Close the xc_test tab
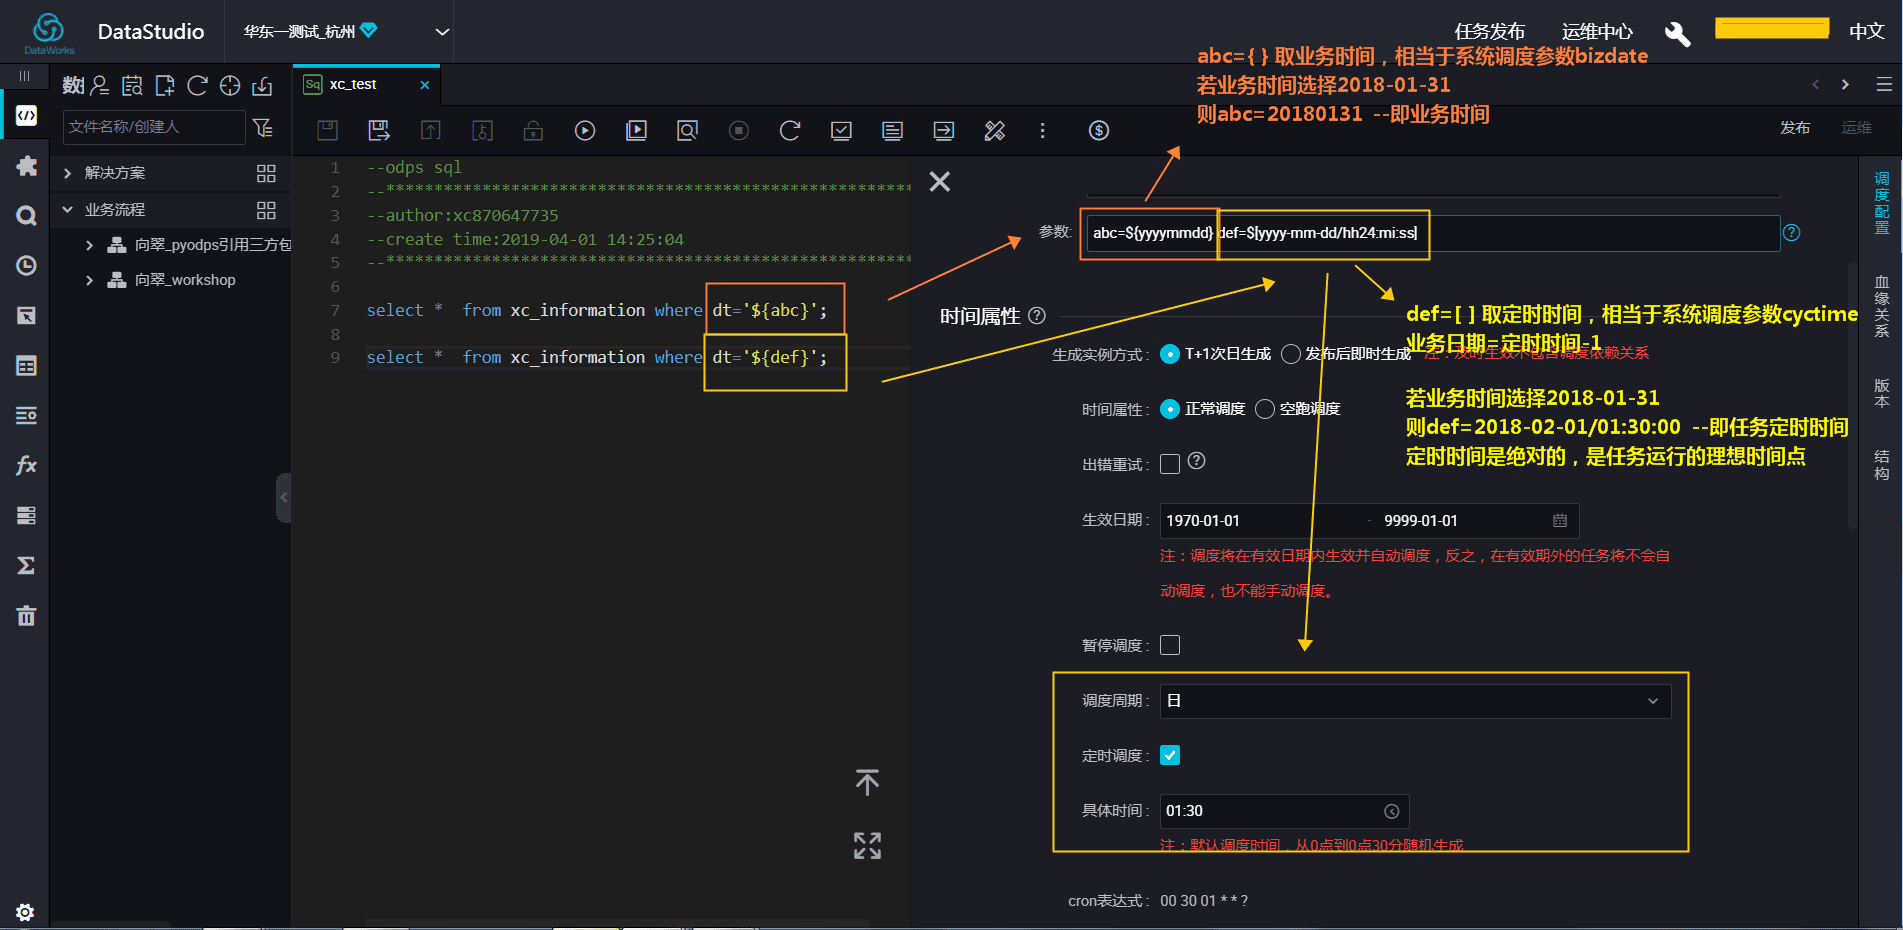 (x=425, y=85)
